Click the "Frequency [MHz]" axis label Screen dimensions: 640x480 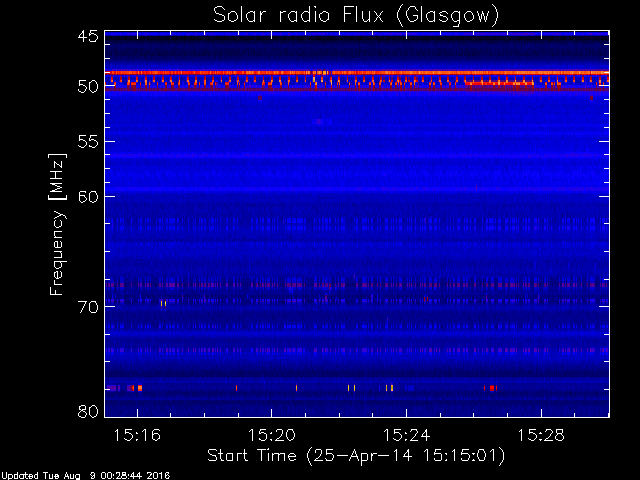point(57,224)
